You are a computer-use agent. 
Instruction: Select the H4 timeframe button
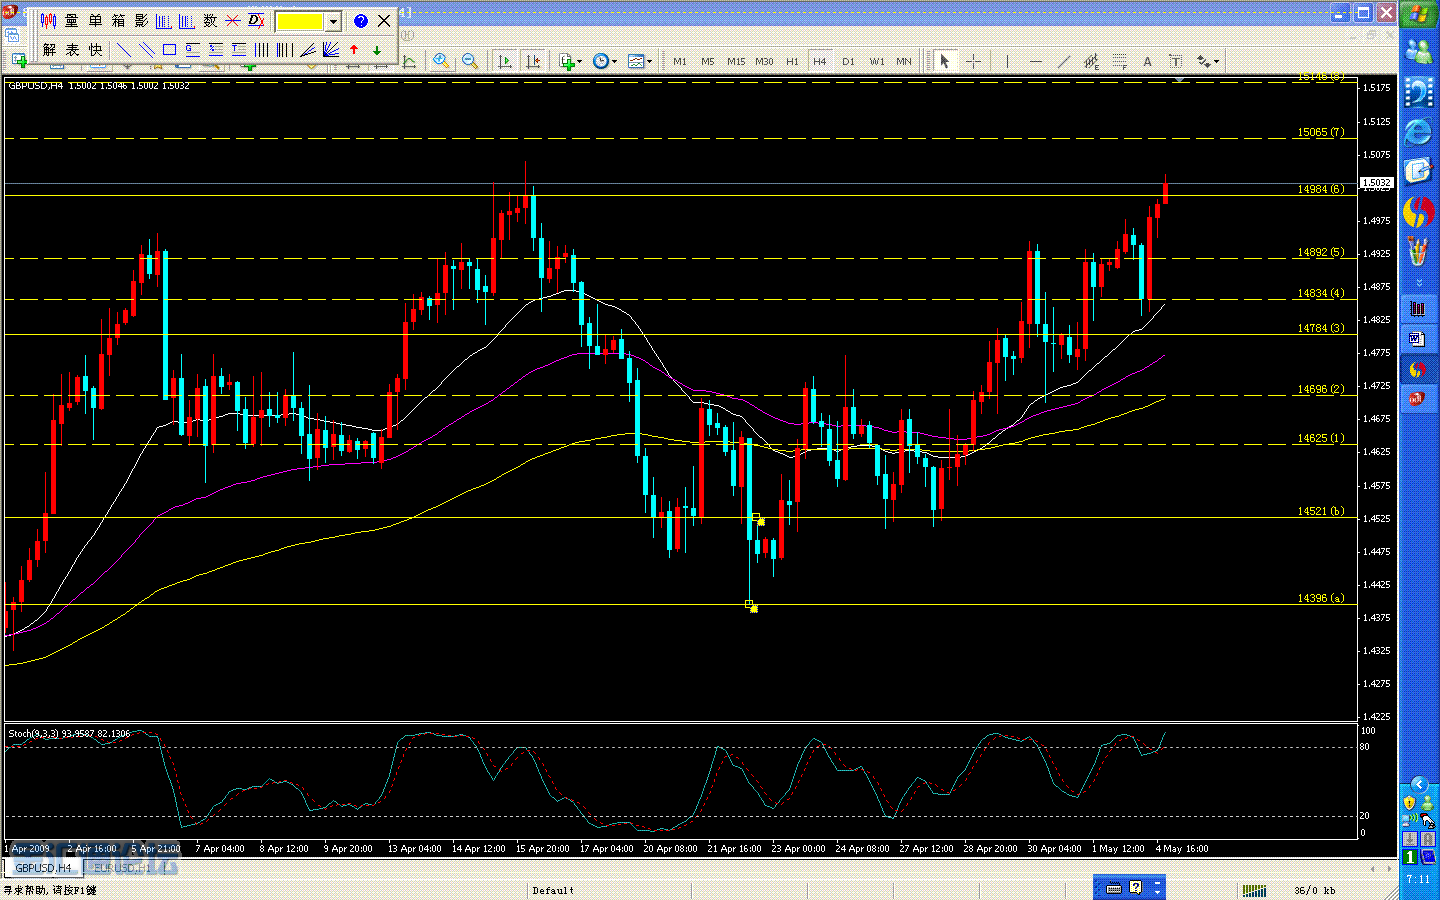click(x=820, y=61)
